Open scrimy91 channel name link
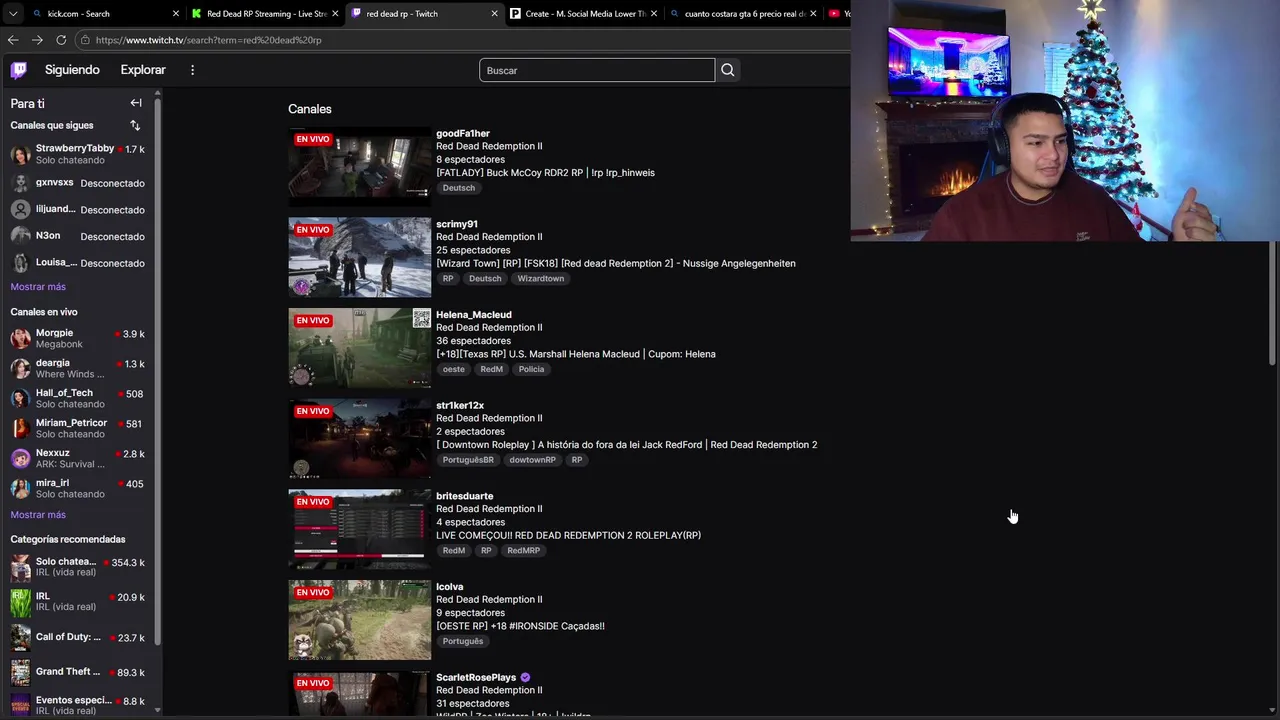 click(x=457, y=224)
